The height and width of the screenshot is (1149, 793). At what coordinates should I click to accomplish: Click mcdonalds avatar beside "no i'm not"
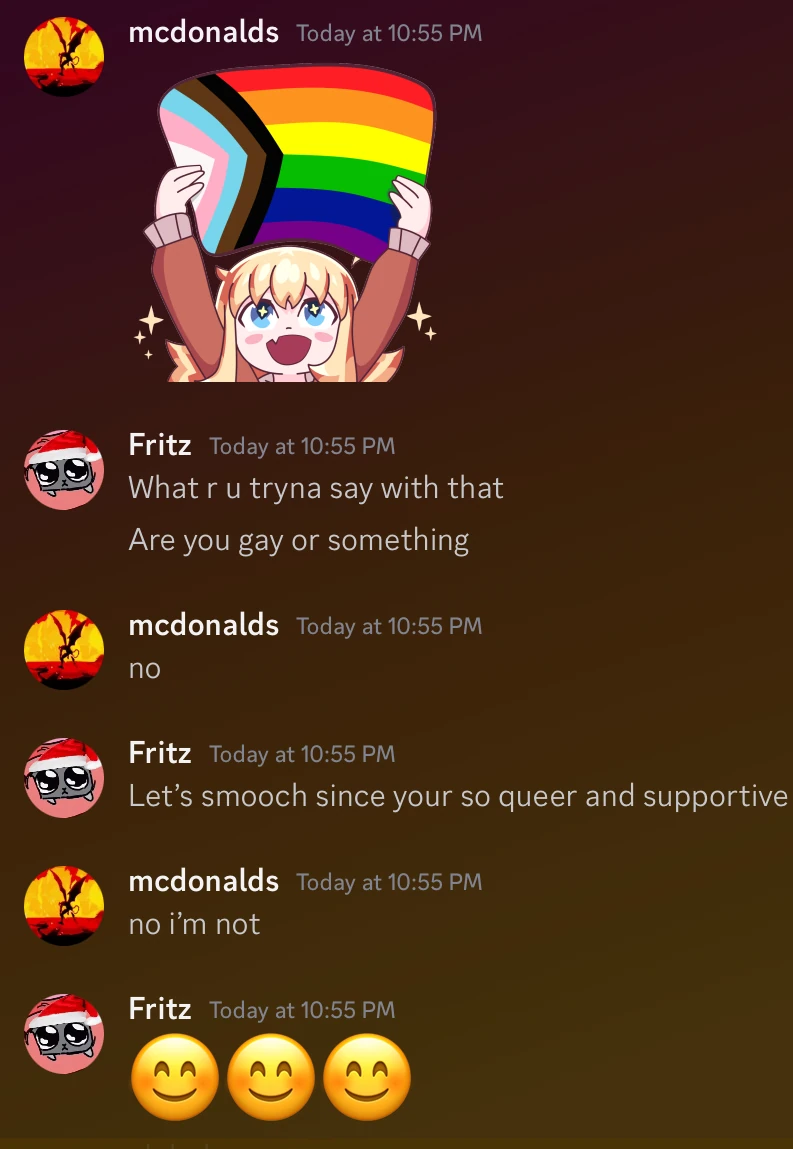64,906
